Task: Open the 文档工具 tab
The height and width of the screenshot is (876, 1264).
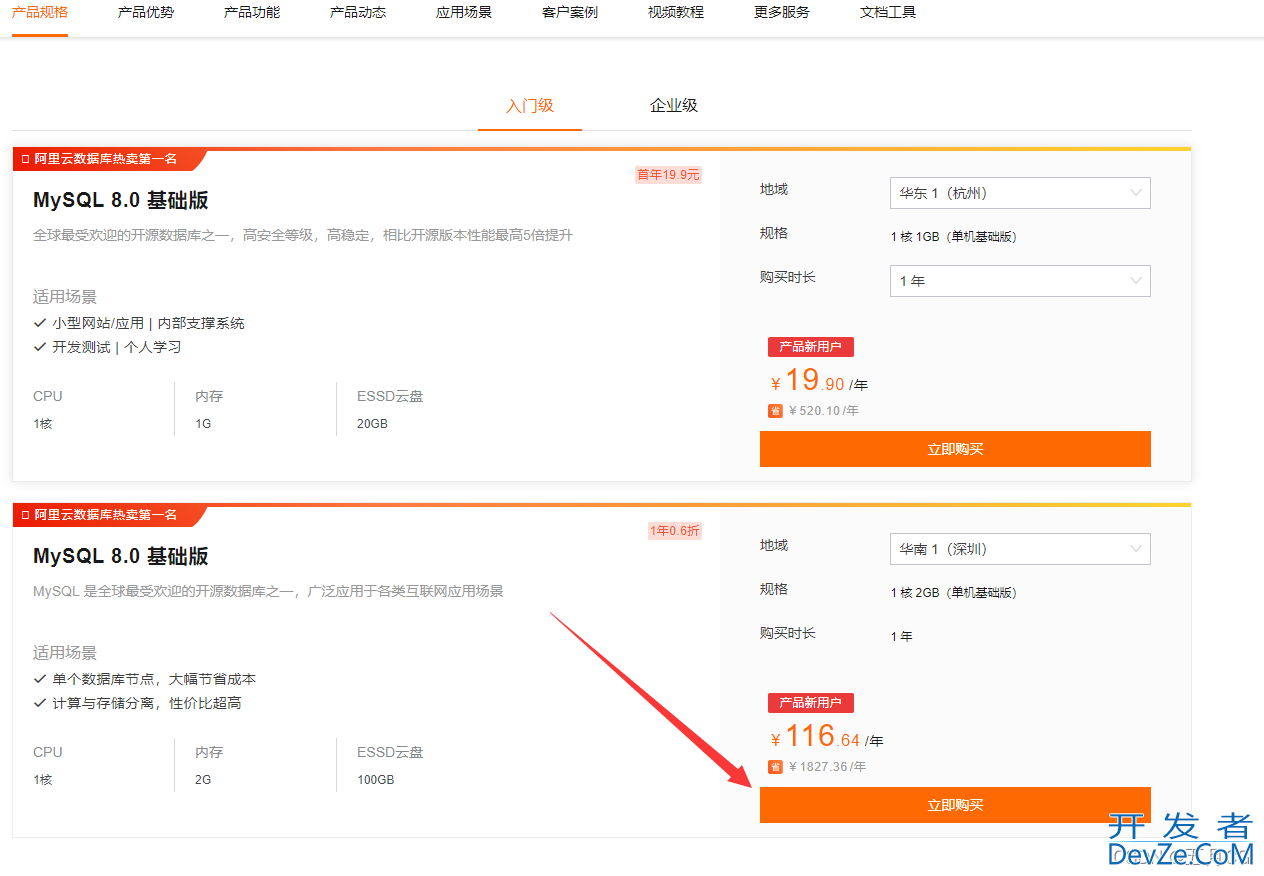Action: tap(888, 13)
